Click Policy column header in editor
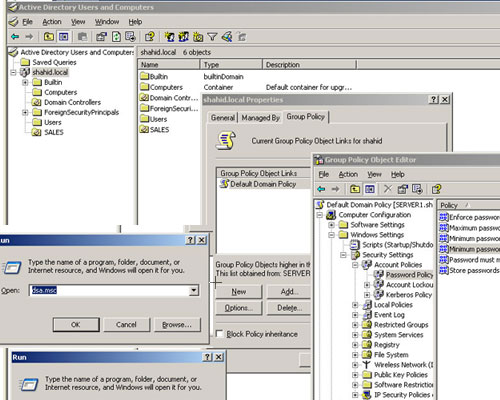Screen dimensions: 500x400 point(468,205)
